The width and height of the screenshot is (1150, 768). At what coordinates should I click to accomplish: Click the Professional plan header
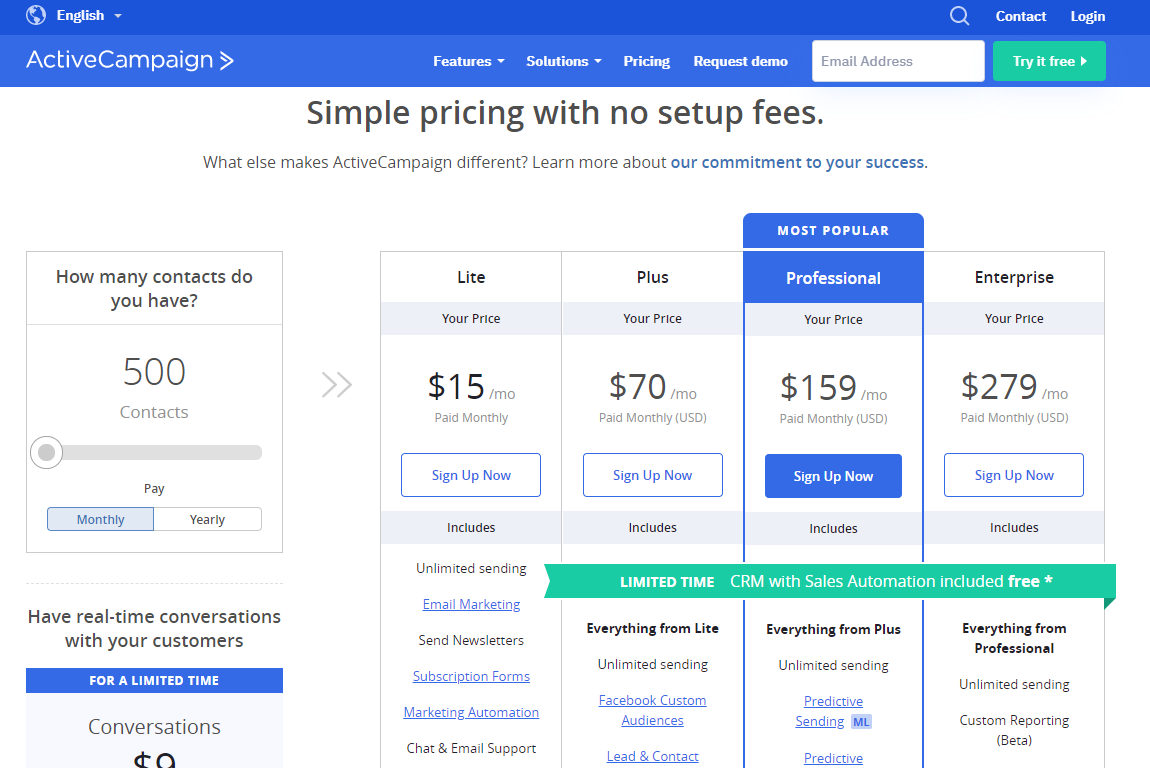coord(833,278)
